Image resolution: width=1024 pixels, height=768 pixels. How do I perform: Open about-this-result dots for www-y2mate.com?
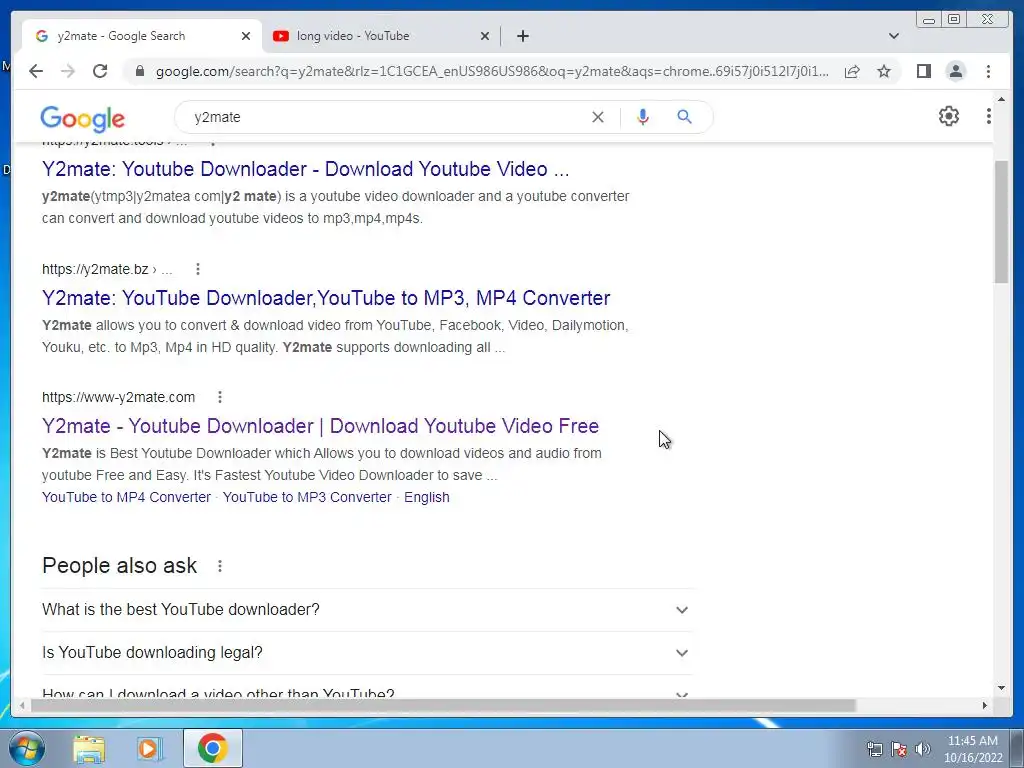(220, 397)
